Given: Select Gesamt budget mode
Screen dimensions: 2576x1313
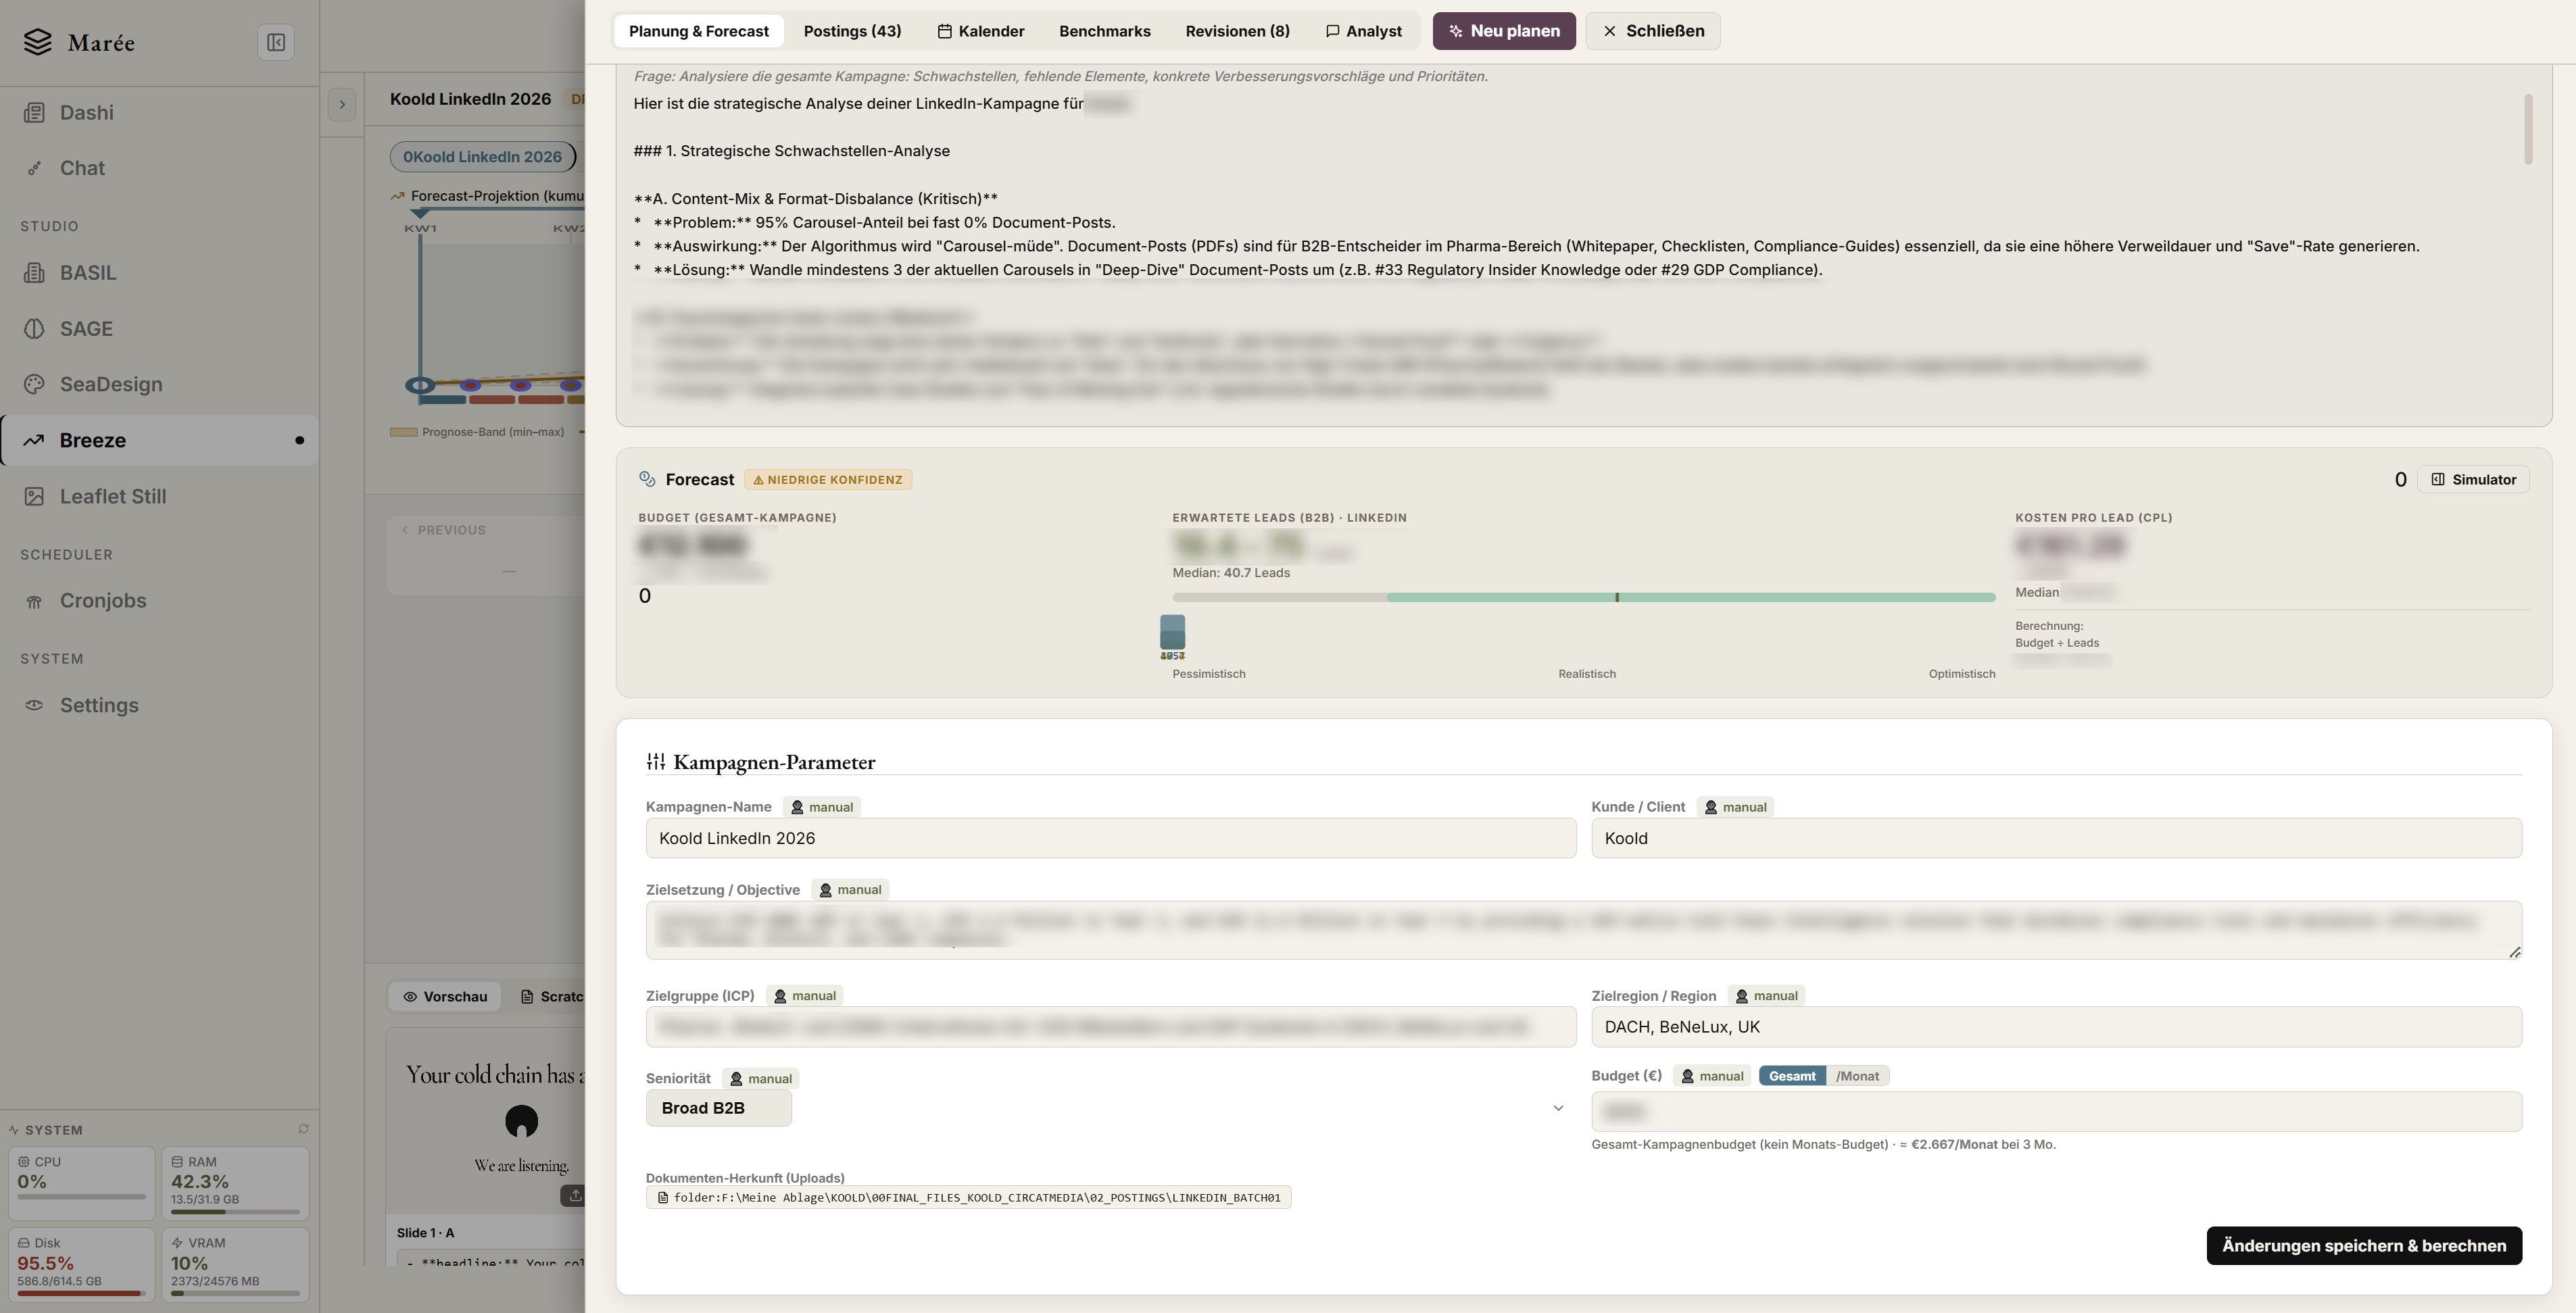Looking at the screenshot, I should [1792, 1076].
